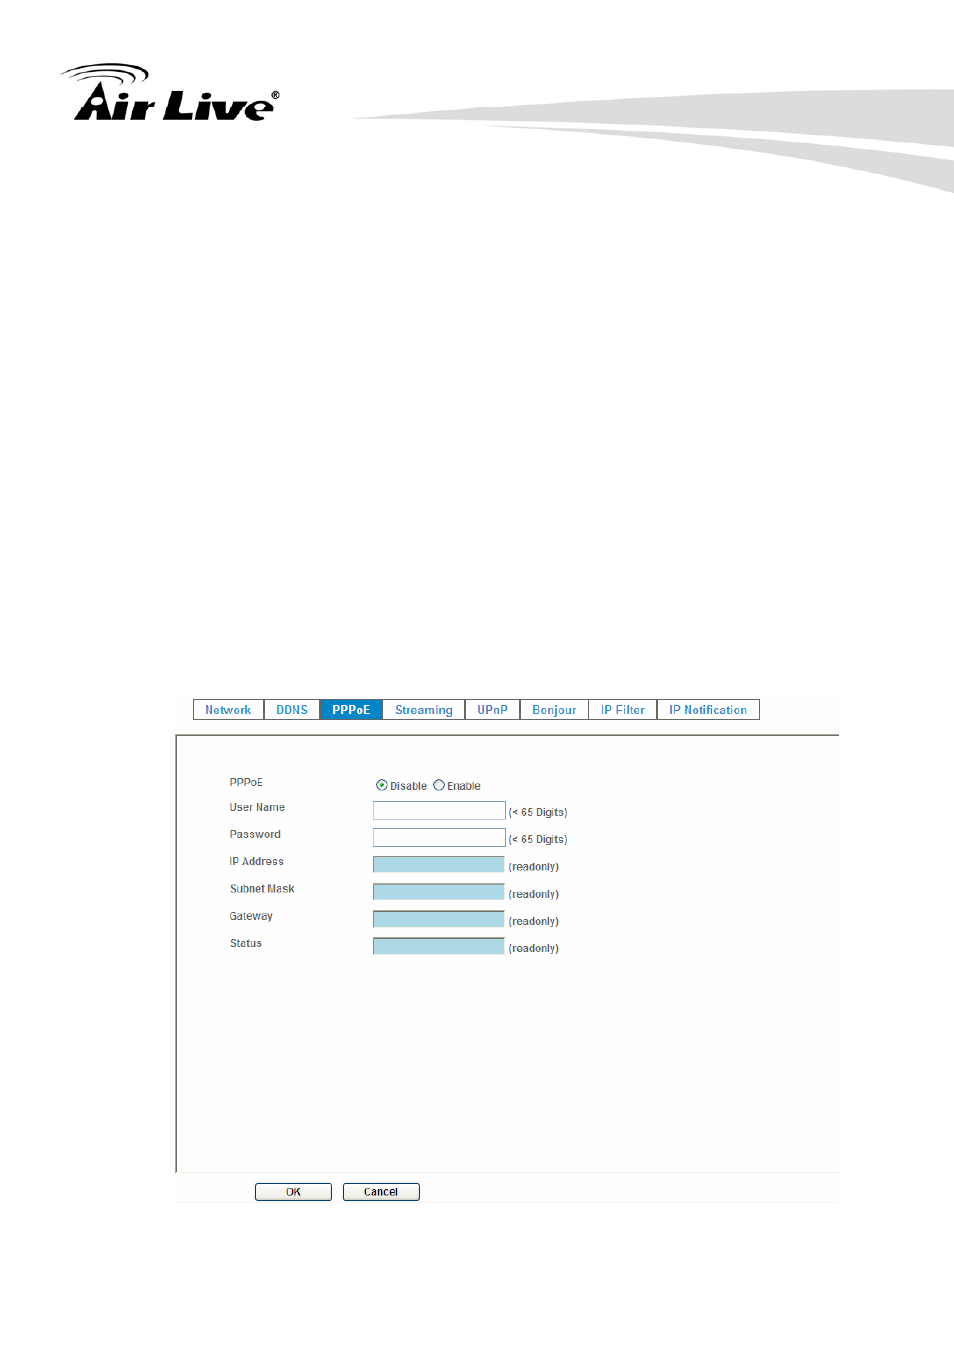954x1350 pixels.
Task: Switch to the DDNS tab
Action: point(292,710)
